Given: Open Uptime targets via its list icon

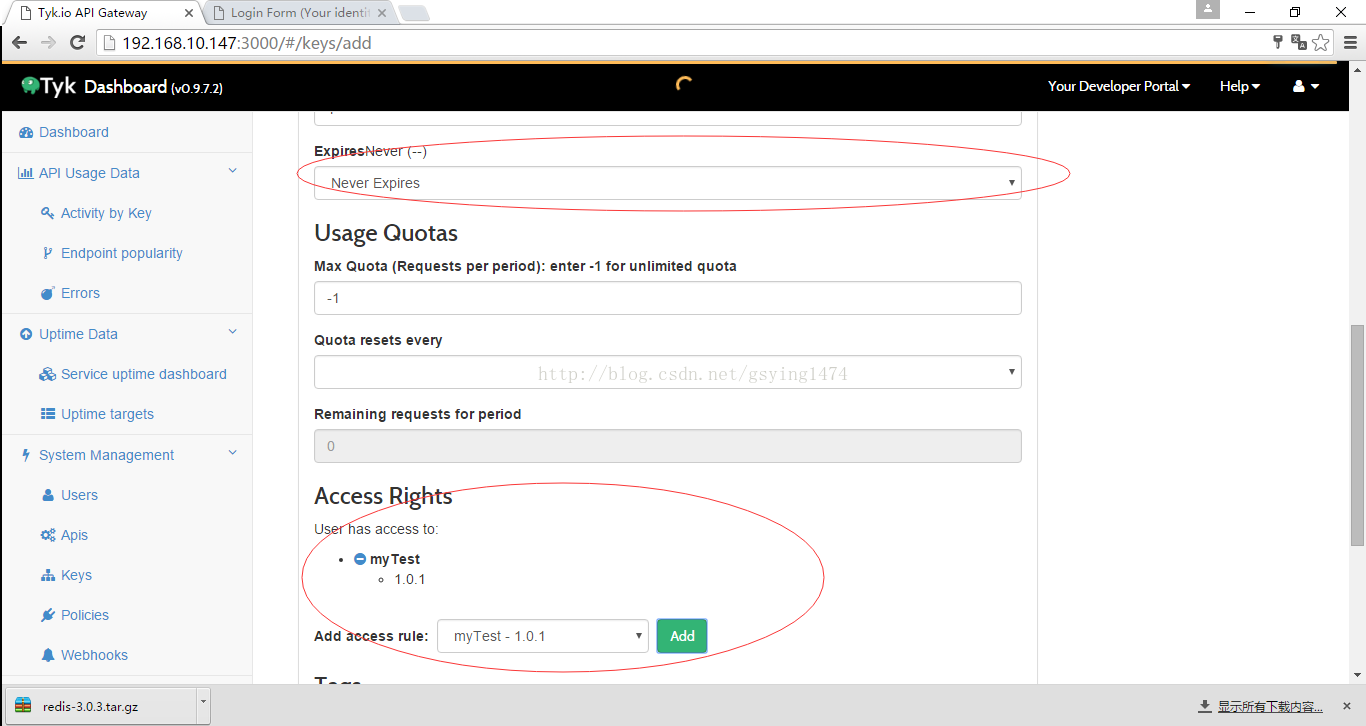Looking at the screenshot, I should (x=47, y=414).
